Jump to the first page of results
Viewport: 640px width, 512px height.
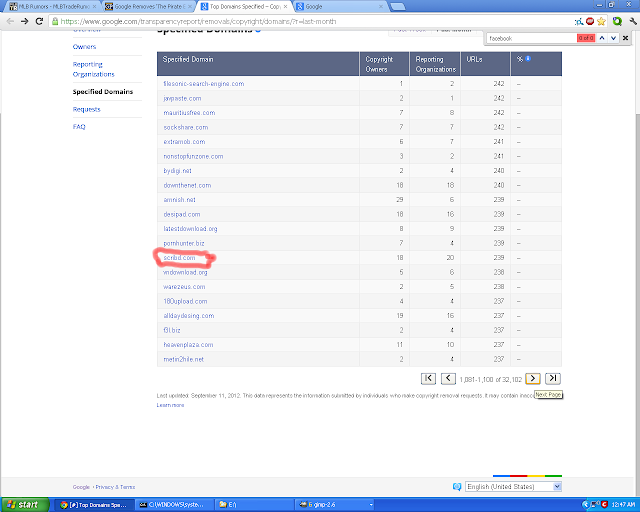428,378
